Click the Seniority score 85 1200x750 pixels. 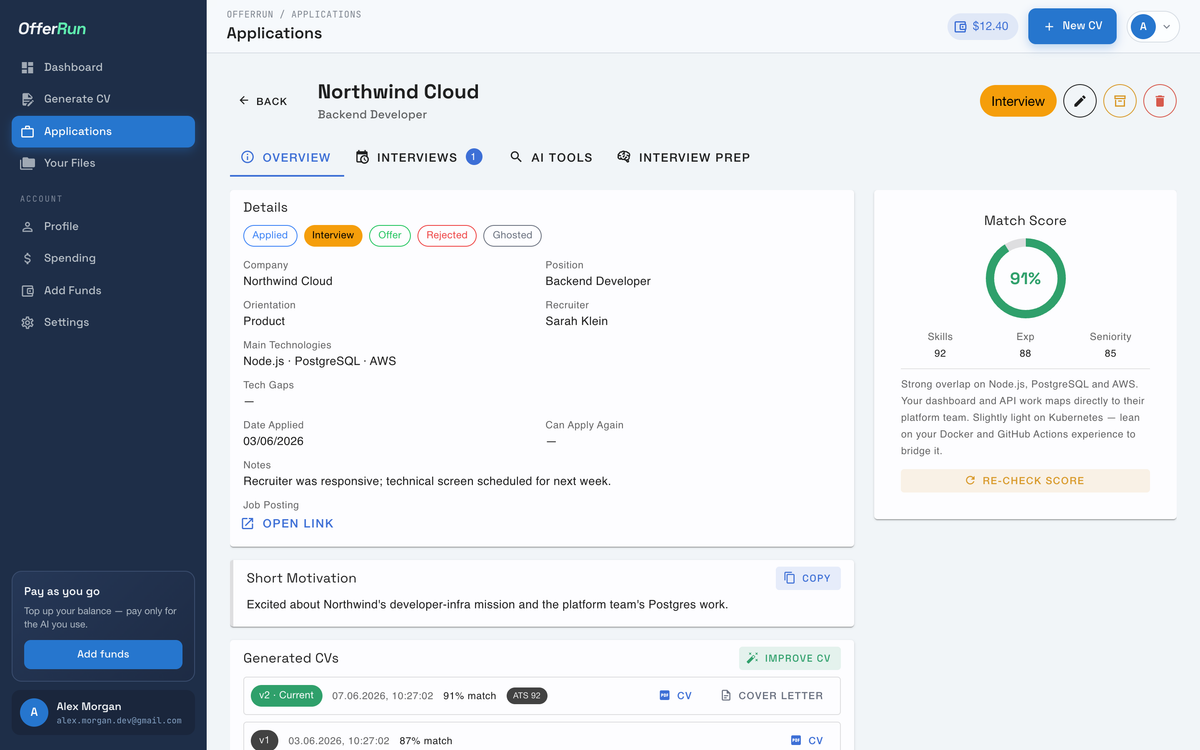pyautogui.click(x=1110, y=353)
